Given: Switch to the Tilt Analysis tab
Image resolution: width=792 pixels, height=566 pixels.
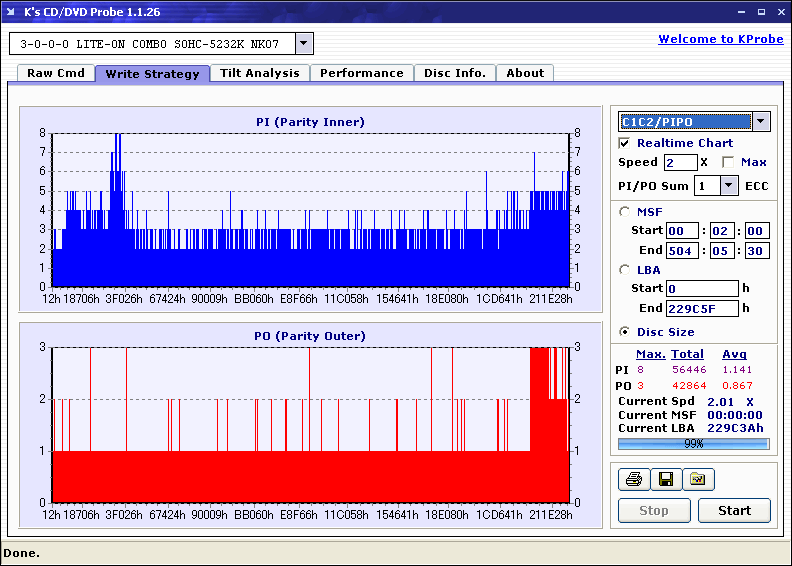Looking at the screenshot, I should click(x=260, y=73).
